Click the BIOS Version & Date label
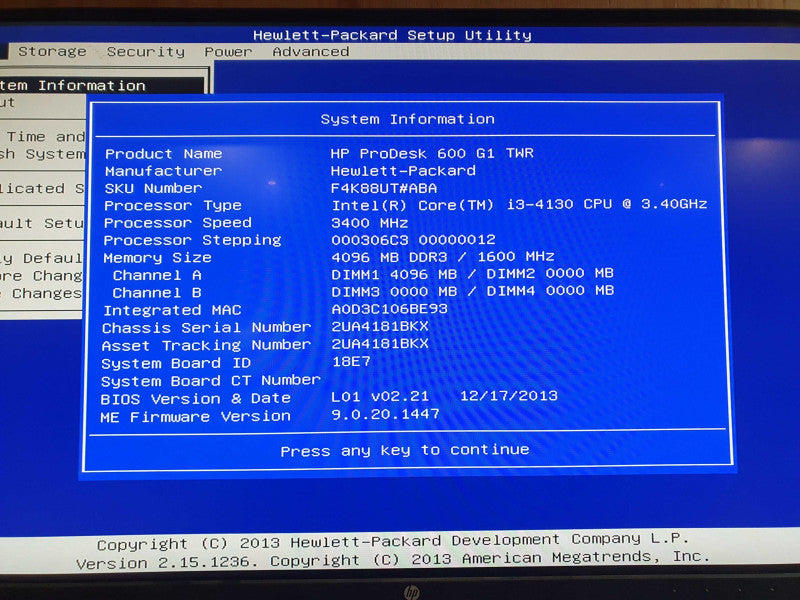 195,398
